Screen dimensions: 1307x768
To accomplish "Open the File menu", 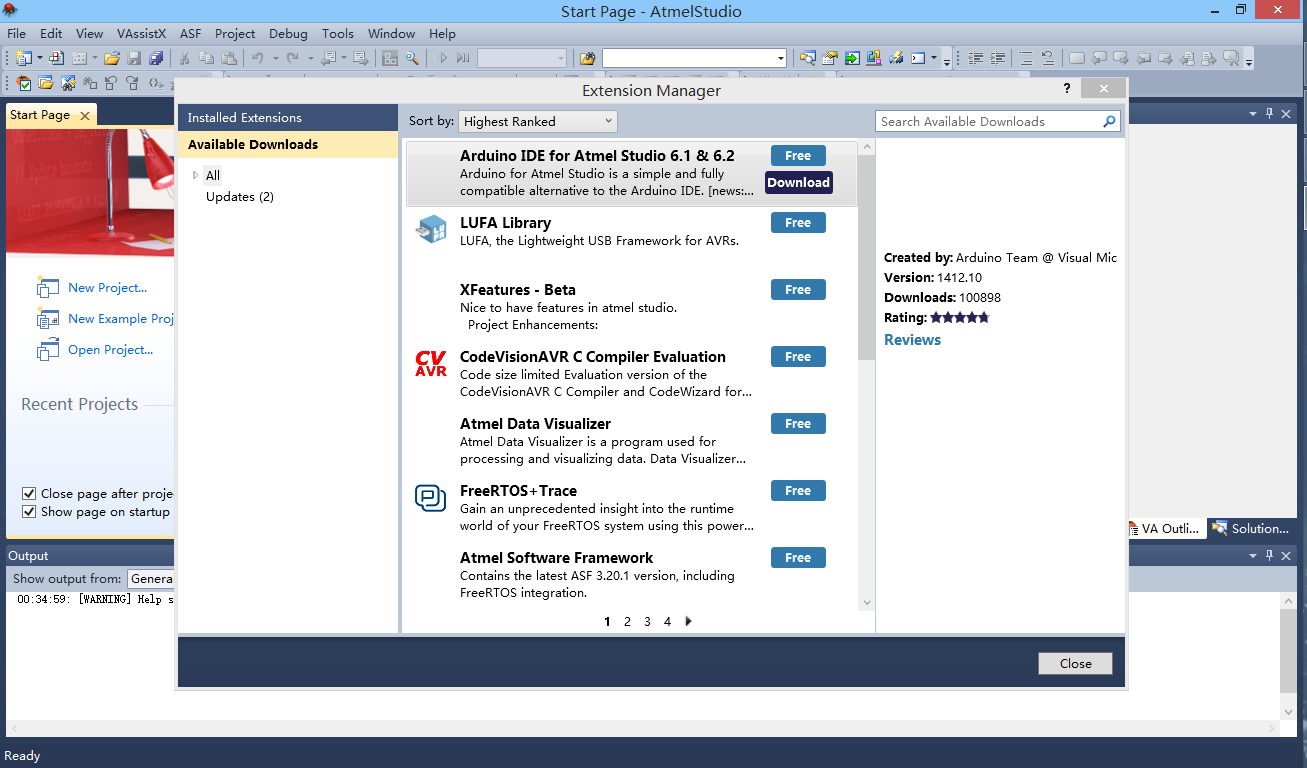I will click(x=16, y=33).
